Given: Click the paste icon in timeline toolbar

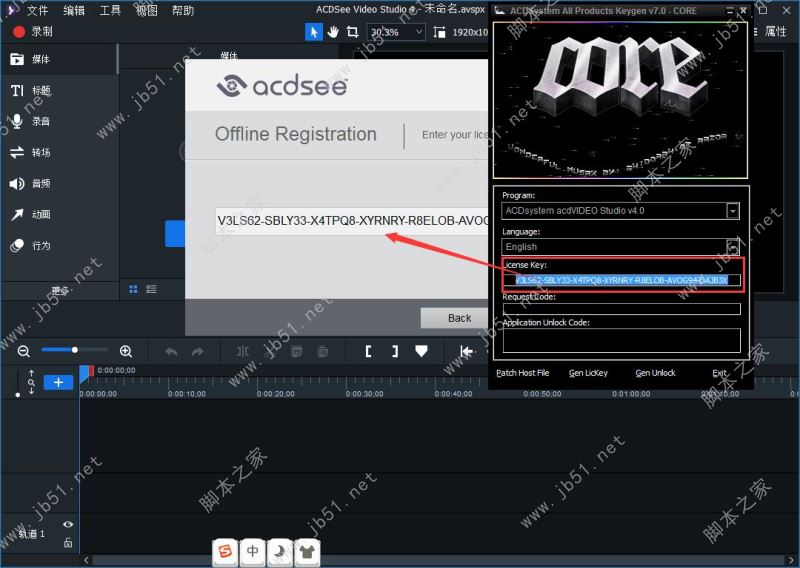Looking at the screenshot, I should pyautogui.click(x=322, y=351).
